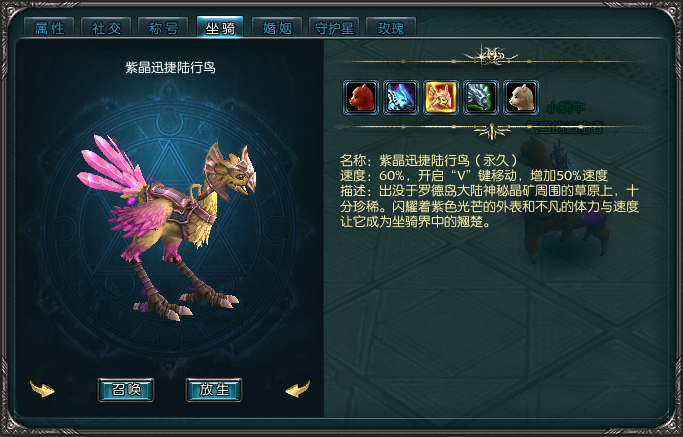Open the 称号 tab
This screenshot has height=437, width=683.
(x=163, y=28)
